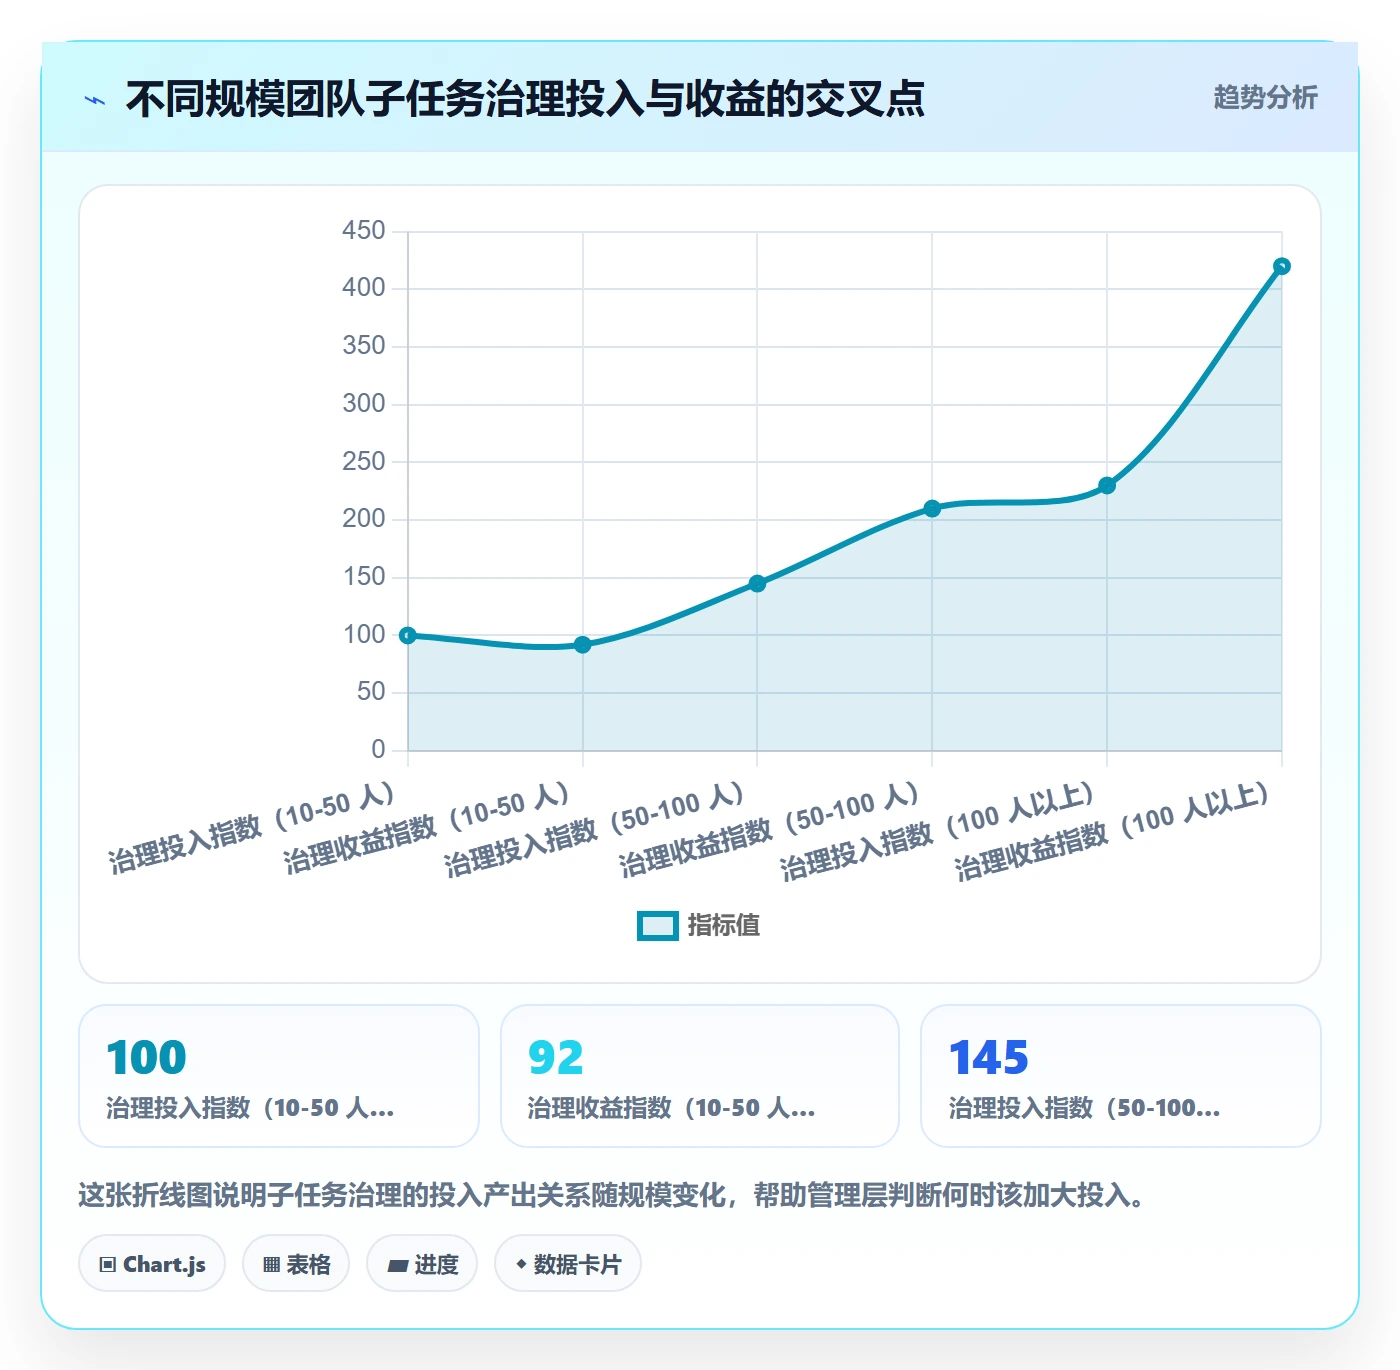Click axis label 治理投入指数（10-50 人）

click(252, 829)
